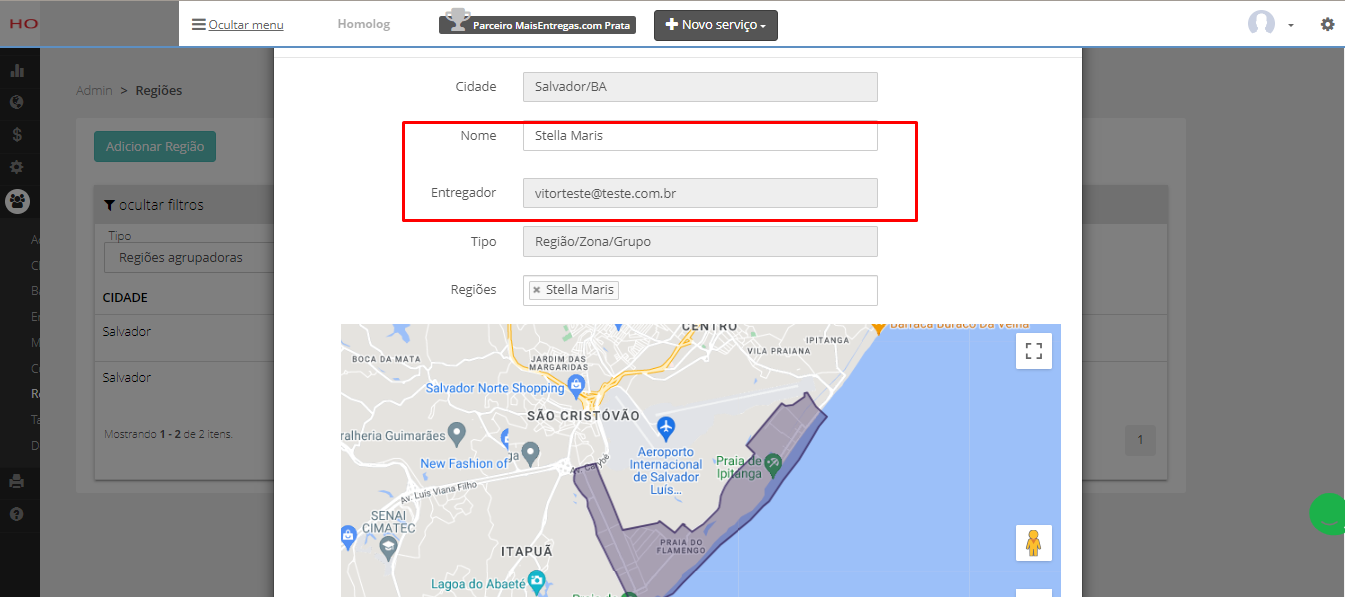The image size is (1345, 597).
Task: Open the globe icon in sidebar
Action: click(17, 102)
